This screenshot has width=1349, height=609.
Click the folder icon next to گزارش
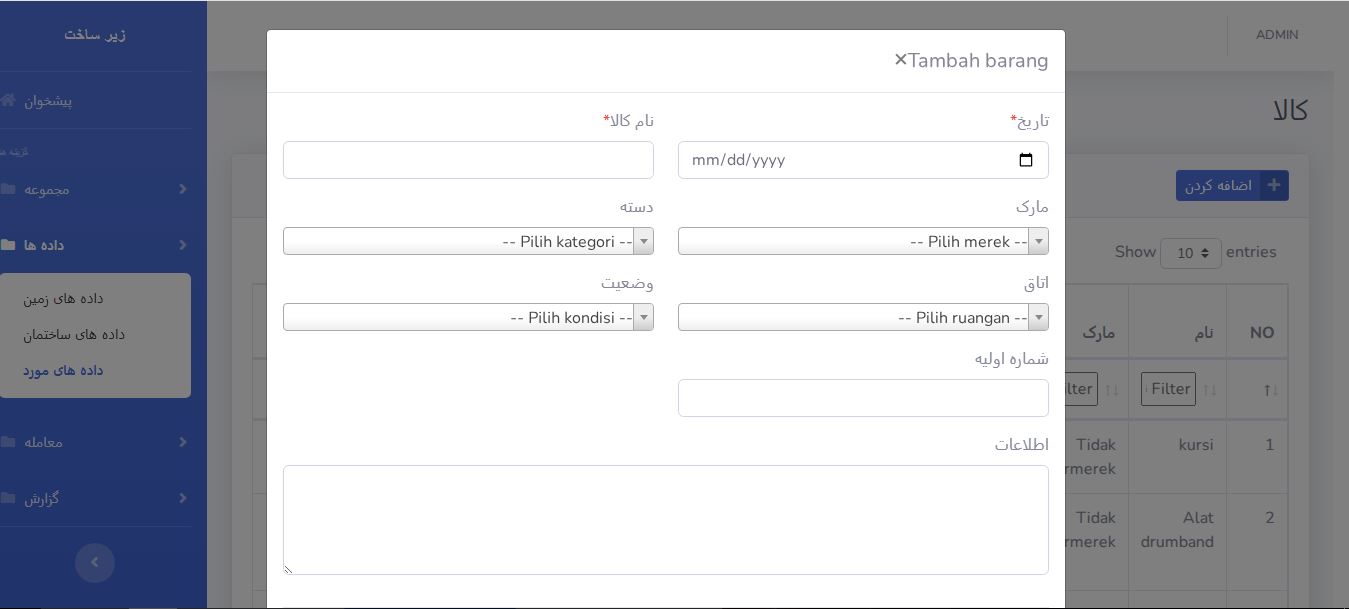click(8, 498)
